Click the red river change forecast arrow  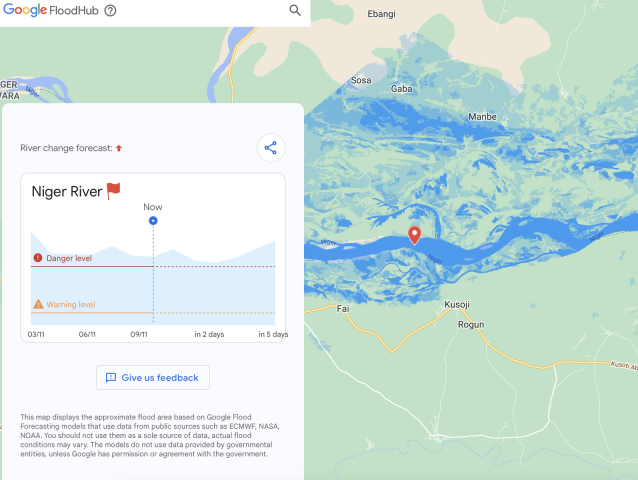119,148
